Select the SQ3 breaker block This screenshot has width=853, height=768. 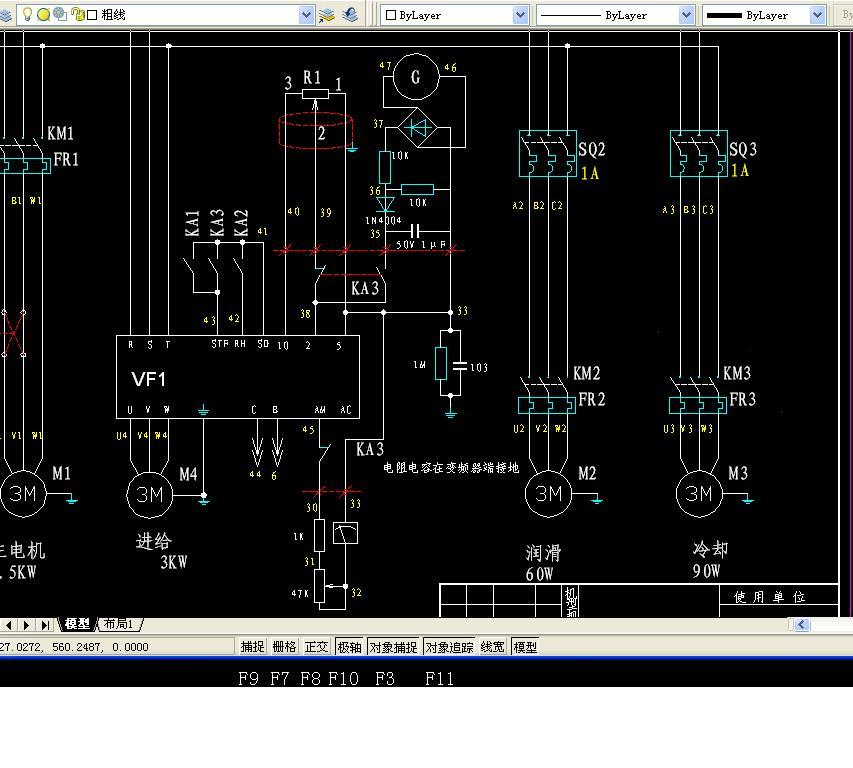(x=699, y=153)
